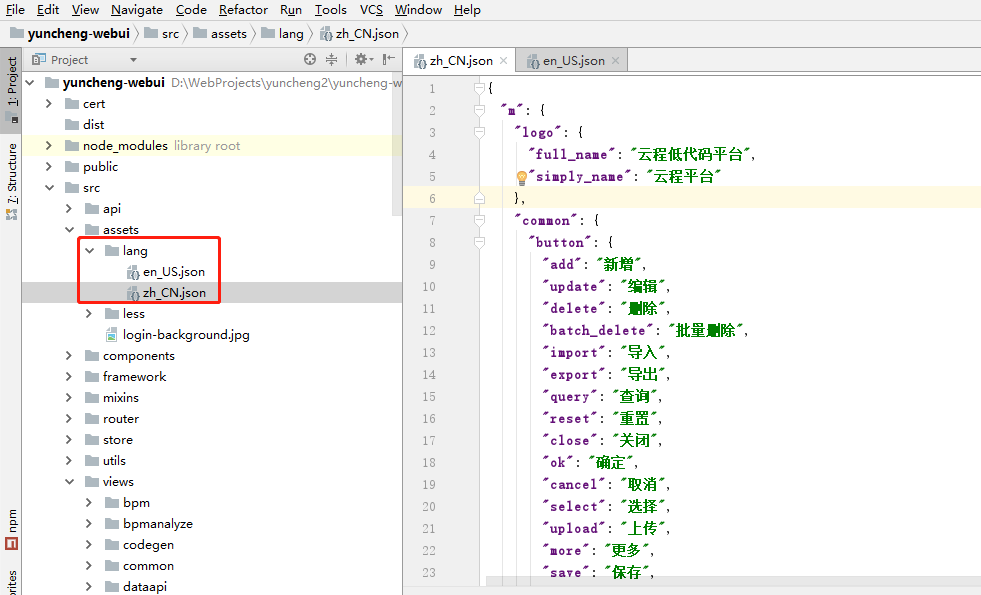Expand the components folder
Screen dimensions: 981x595
(x=69, y=355)
